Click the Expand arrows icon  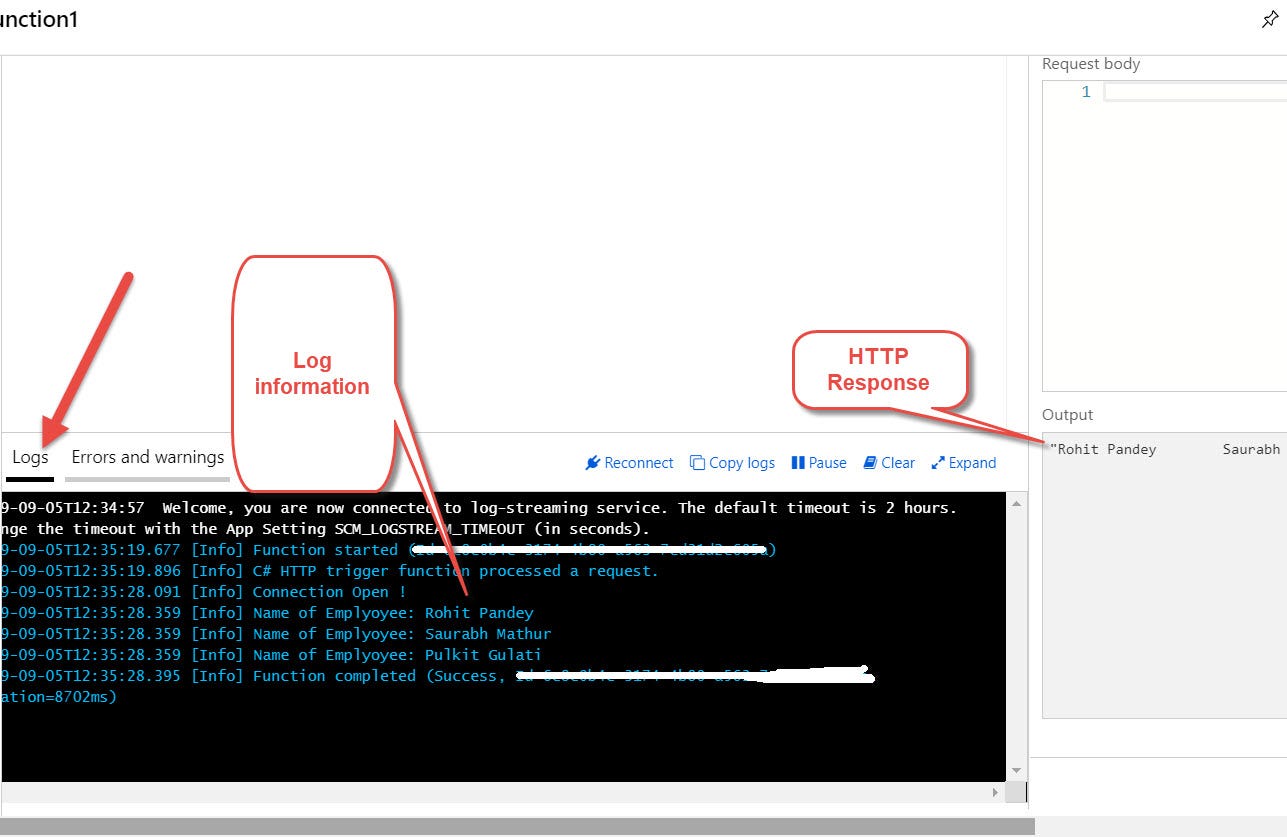tap(938, 462)
